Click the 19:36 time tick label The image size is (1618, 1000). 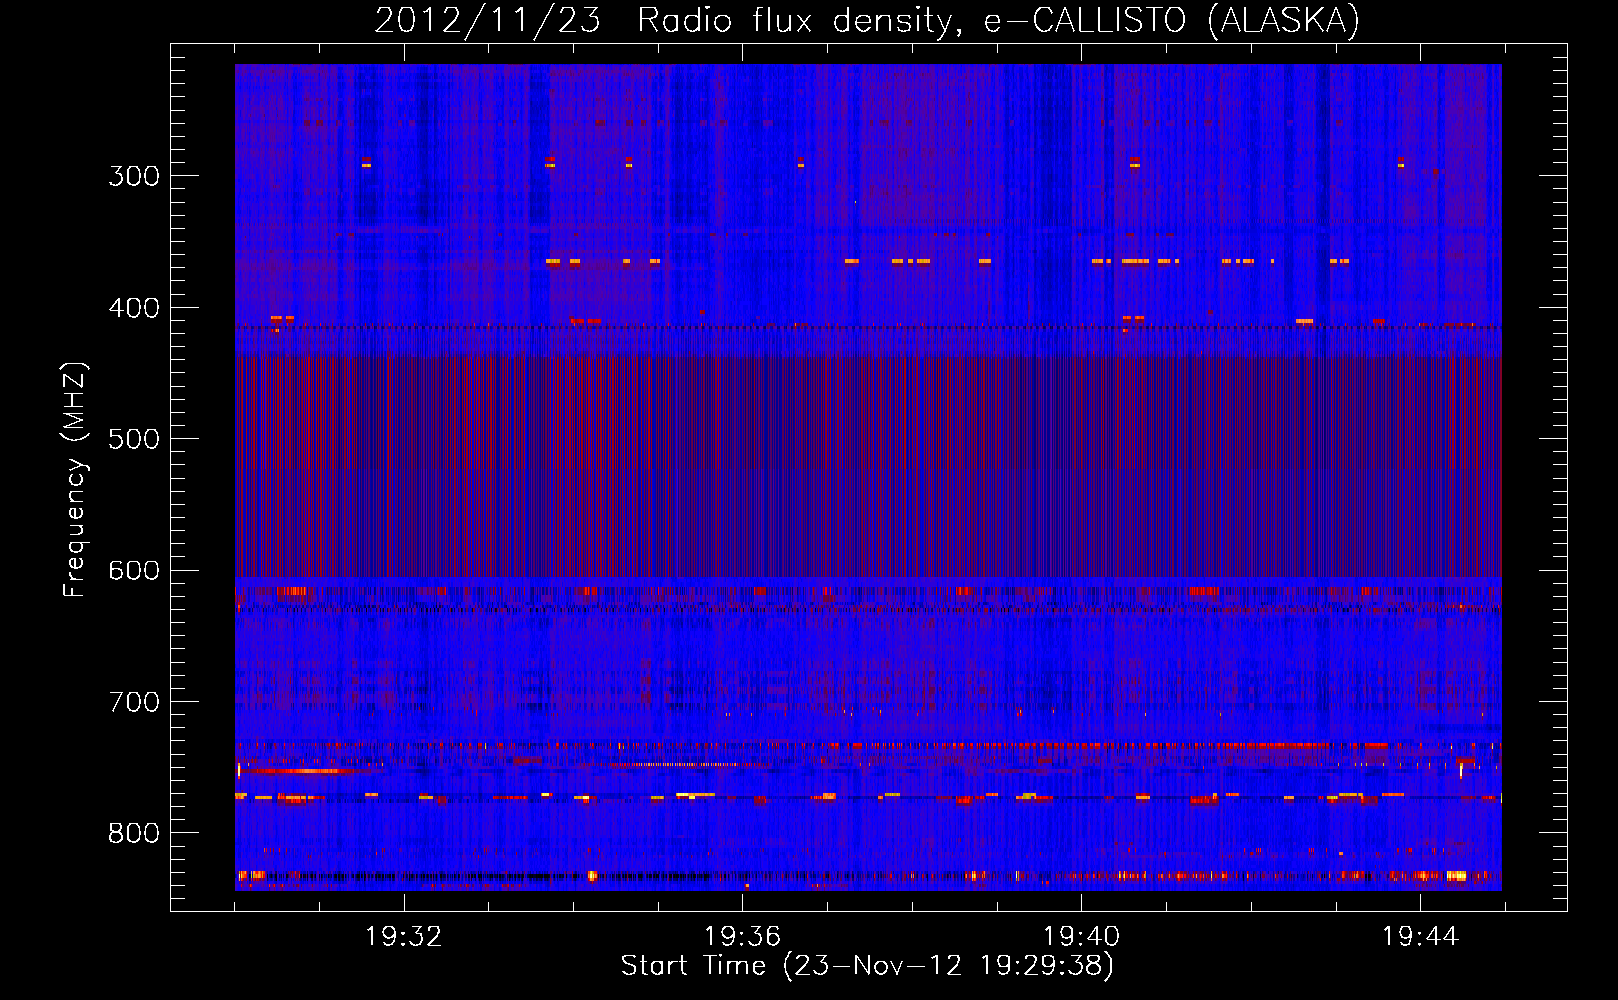[x=742, y=937]
